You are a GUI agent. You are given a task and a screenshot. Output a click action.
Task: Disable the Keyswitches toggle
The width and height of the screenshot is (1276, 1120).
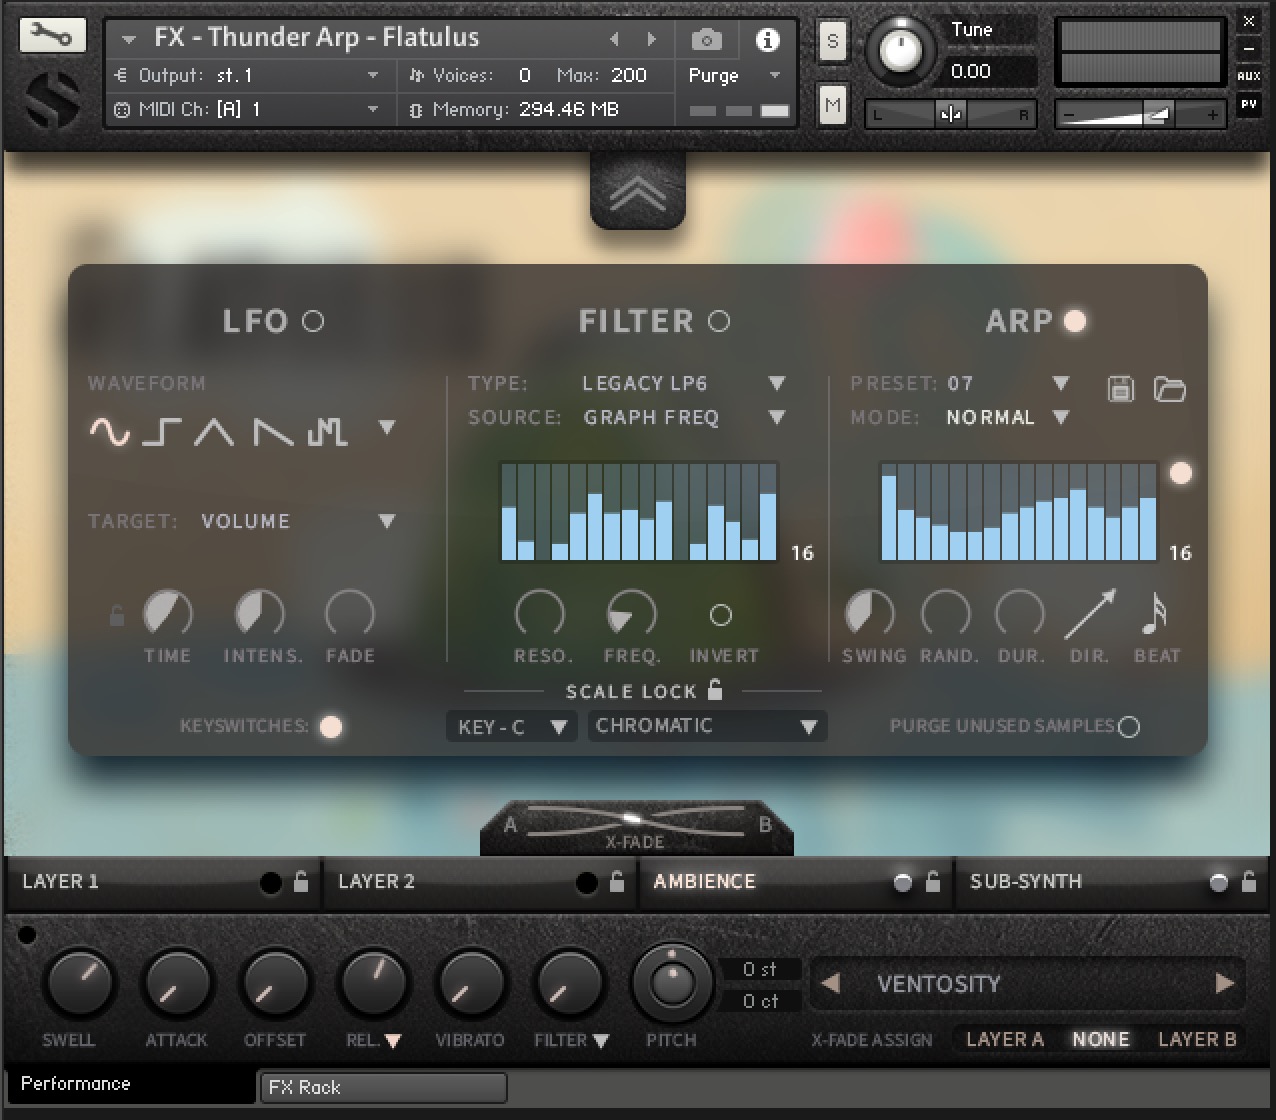click(330, 727)
